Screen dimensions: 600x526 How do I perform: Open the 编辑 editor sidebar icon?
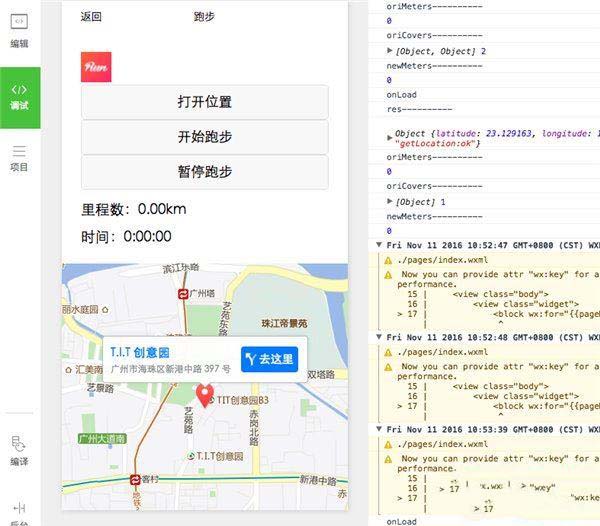[19, 31]
